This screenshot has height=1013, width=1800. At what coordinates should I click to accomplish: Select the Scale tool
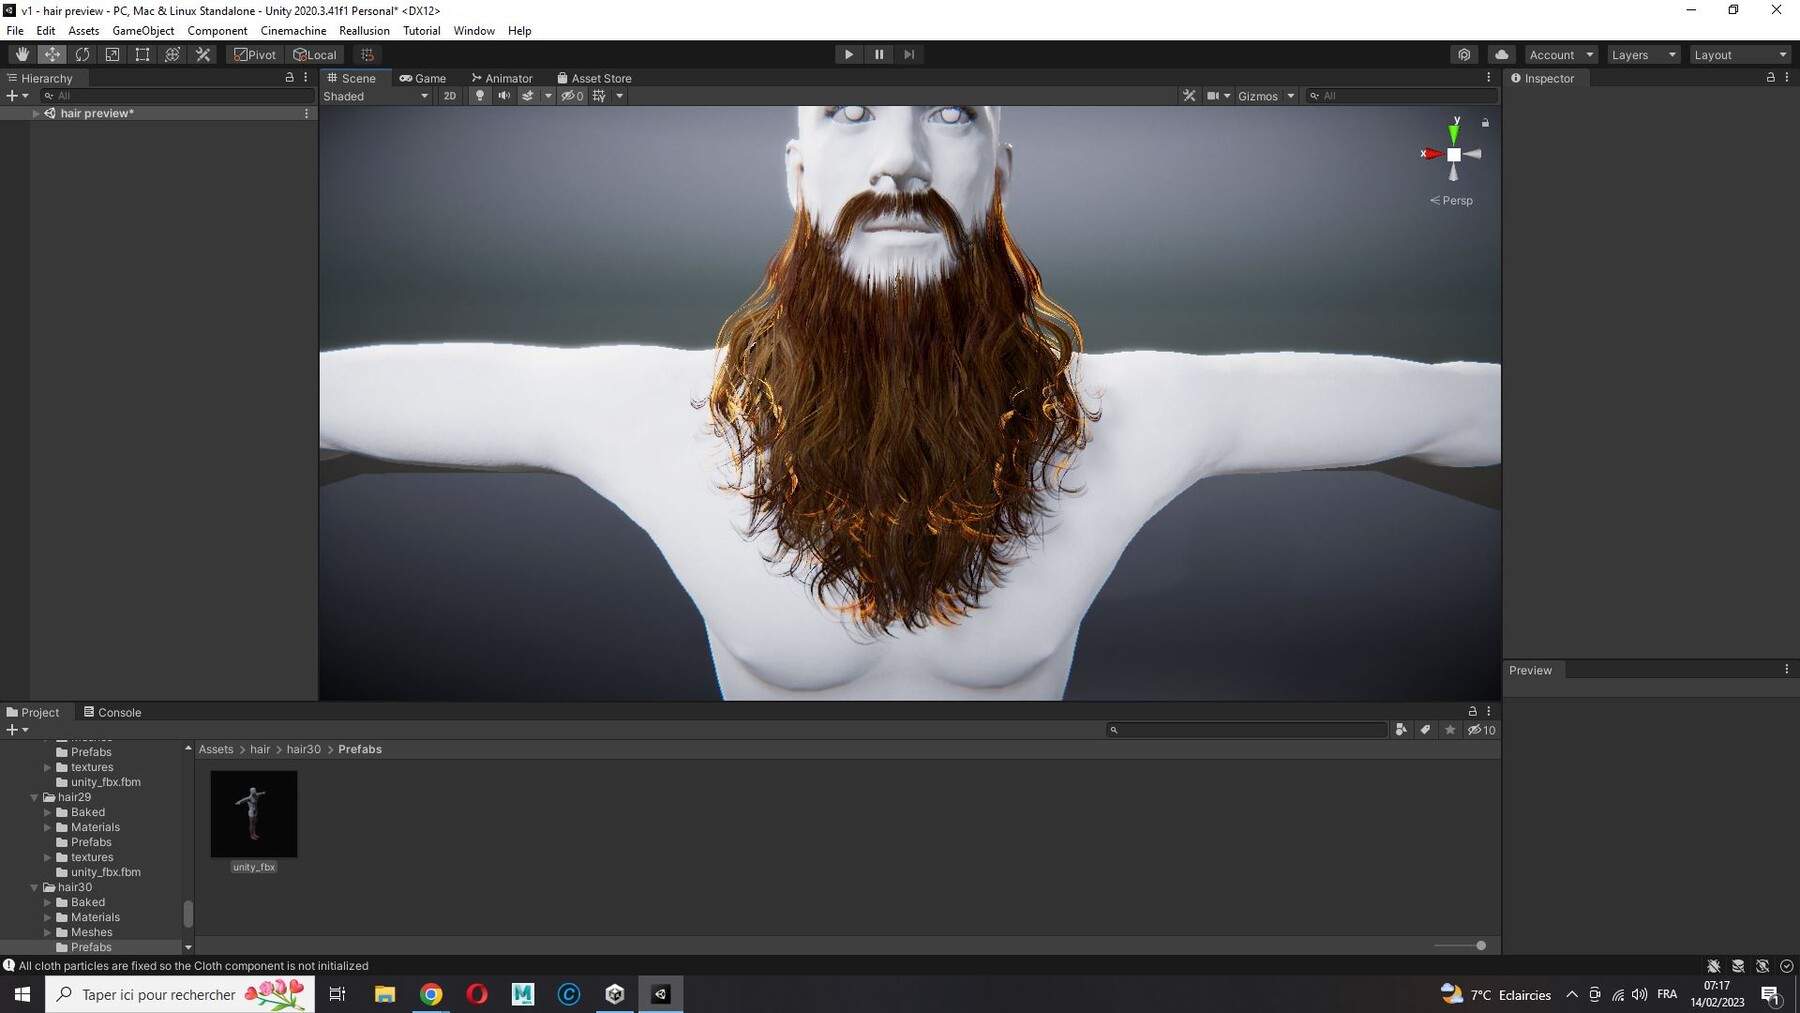[112, 55]
